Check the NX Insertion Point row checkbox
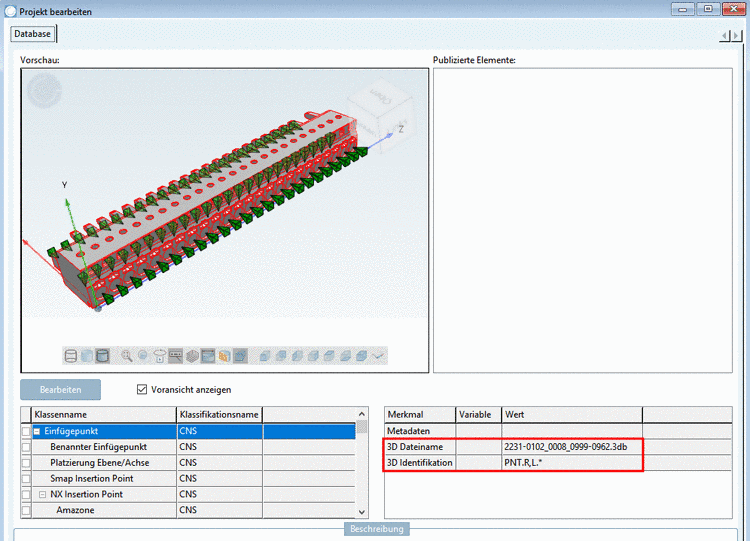The width and height of the screenshot is (750, 541). pos(26,495)
